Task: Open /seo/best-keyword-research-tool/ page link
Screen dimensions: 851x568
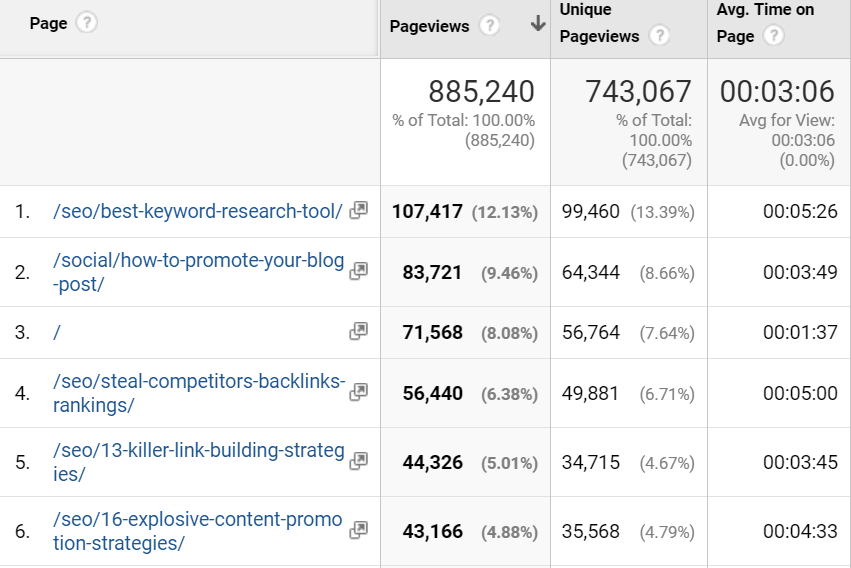Action: (197, 211)
